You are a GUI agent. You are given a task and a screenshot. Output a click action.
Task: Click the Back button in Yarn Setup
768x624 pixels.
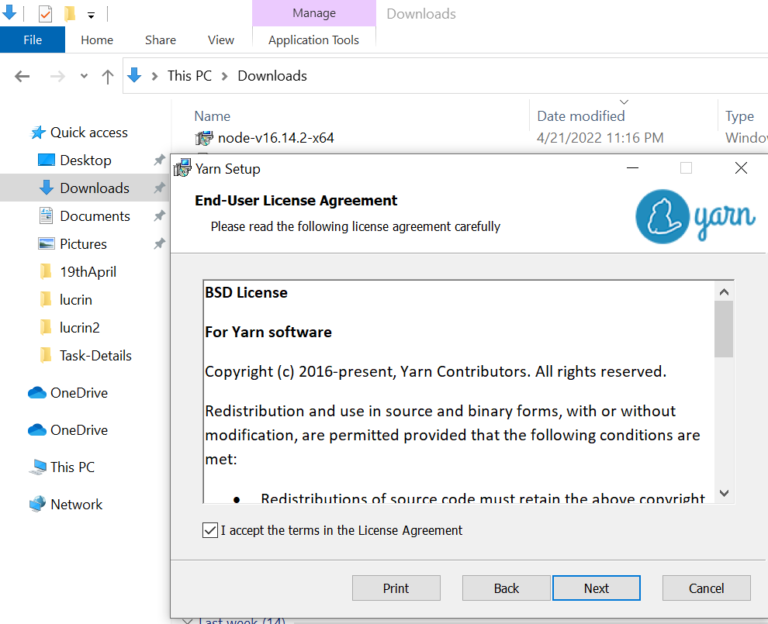[x=506, y=588]
